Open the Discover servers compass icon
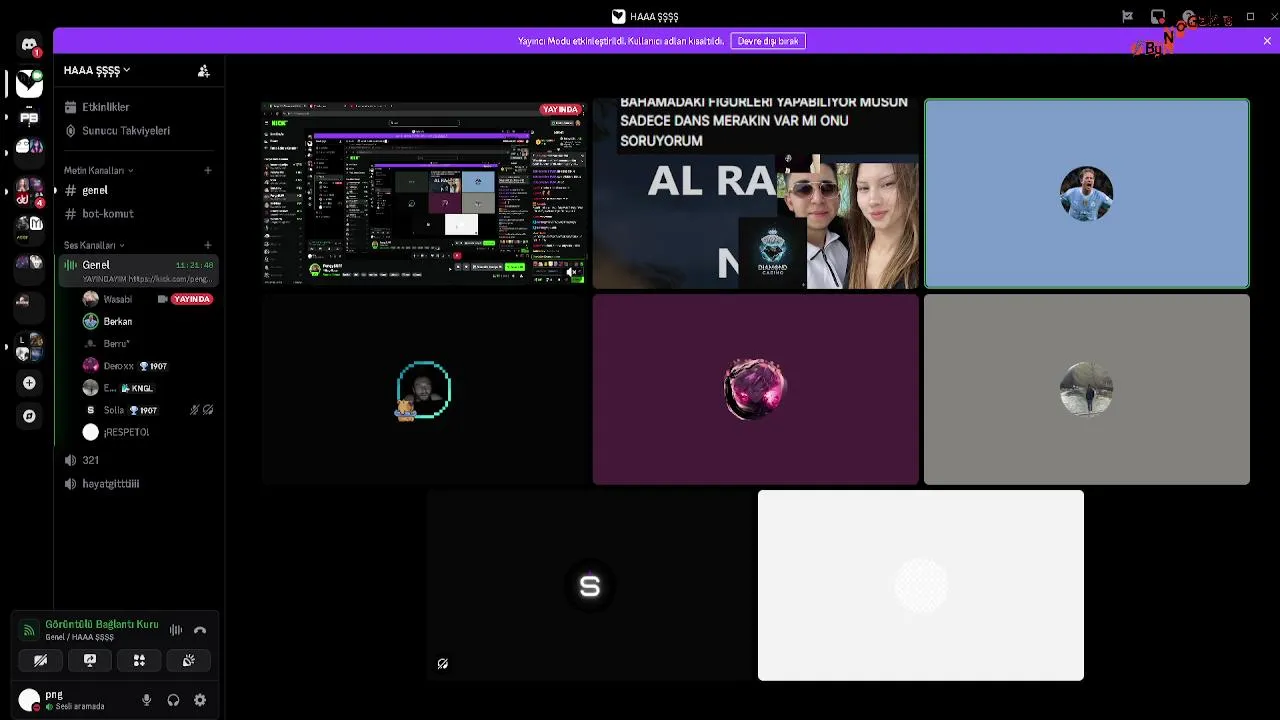The width and height of the screenshot is (1280, 720). pyautogui.click(x=29, y=416)
